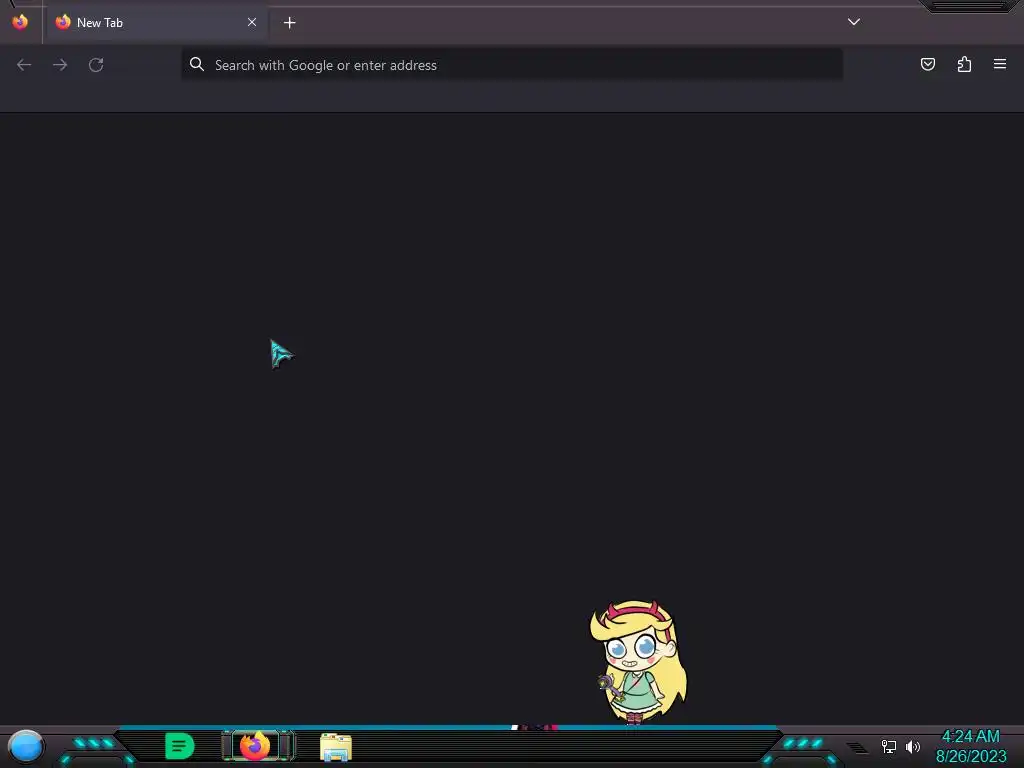Viewport: 1024px width, 768px height.
Task: Show hidden tray icons arrow
Action: [x=857, y=747]
